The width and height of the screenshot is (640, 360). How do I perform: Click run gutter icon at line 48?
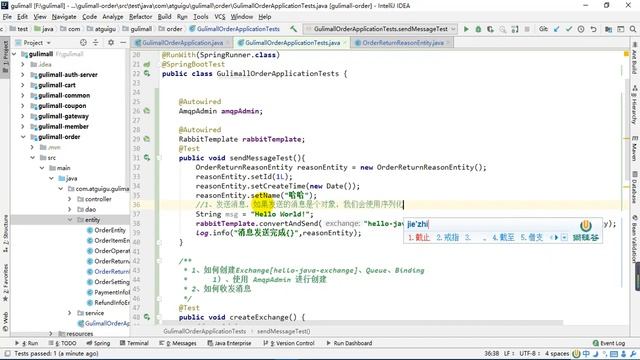pos(147,317)
